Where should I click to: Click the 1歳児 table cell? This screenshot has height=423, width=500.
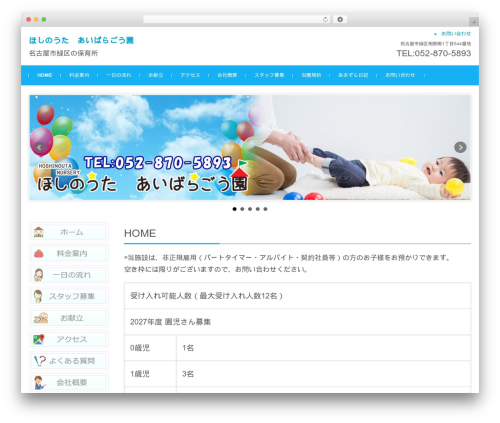click(x=150, y=374)
